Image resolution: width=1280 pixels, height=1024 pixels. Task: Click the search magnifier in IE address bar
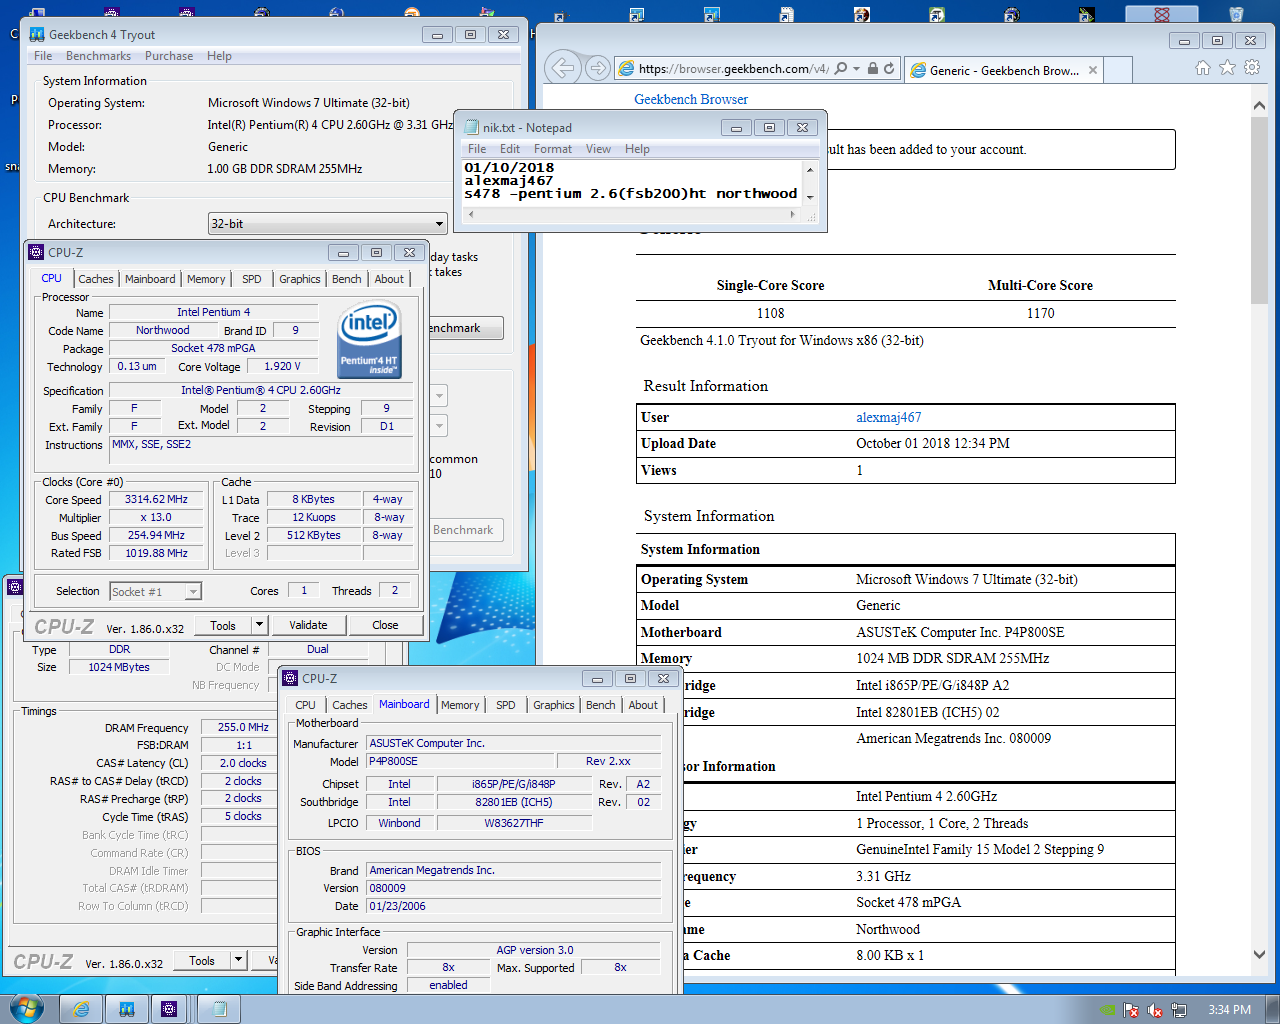[841, 68]
